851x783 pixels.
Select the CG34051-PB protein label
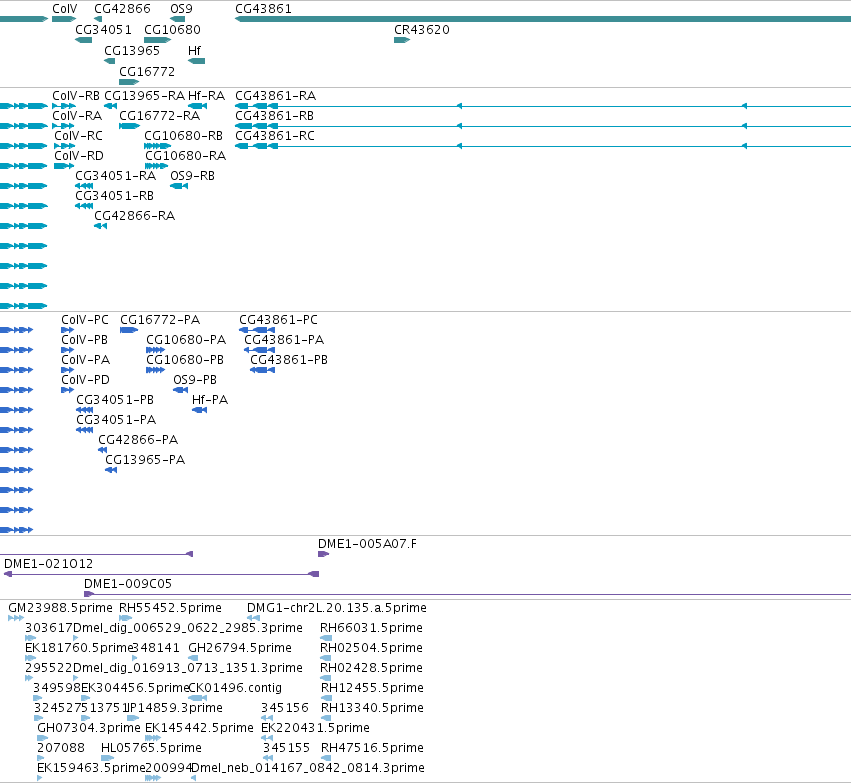[x=115, y=400]
